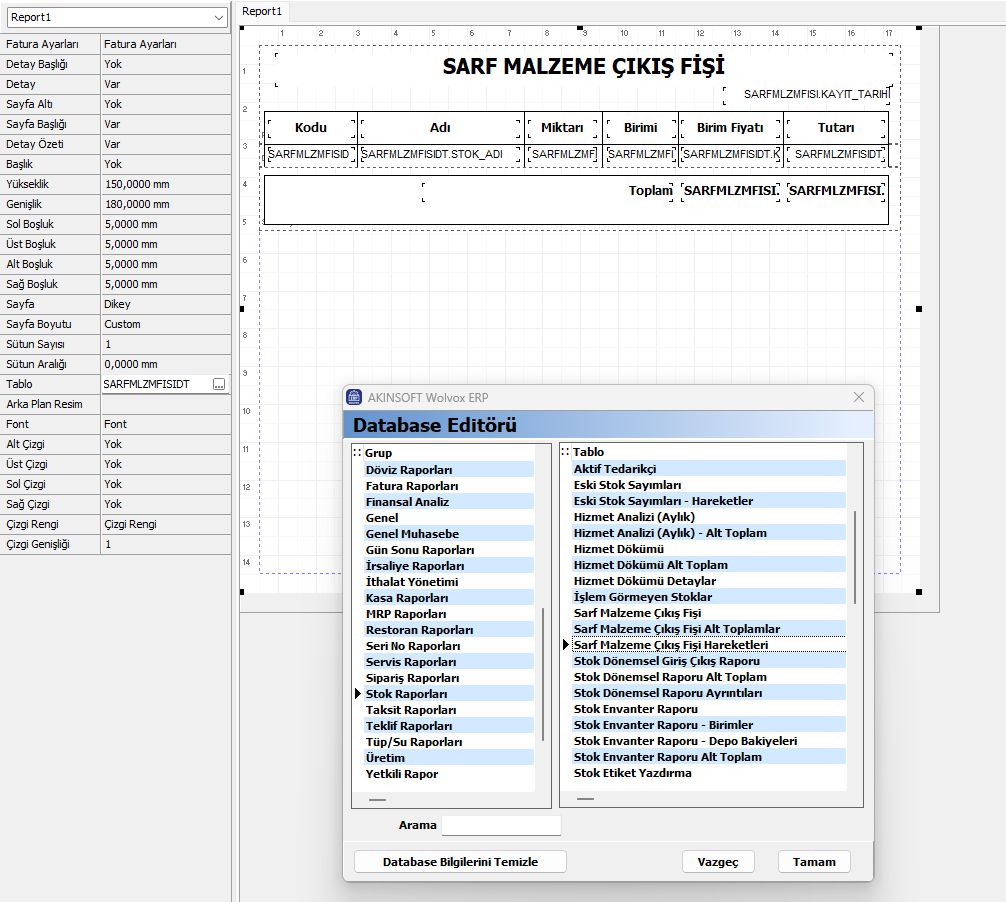The height and width of the screenshot is (902, 1006).
Task: Select Hizmet Analizi (Aylık) table row
Action: (709, 516)
